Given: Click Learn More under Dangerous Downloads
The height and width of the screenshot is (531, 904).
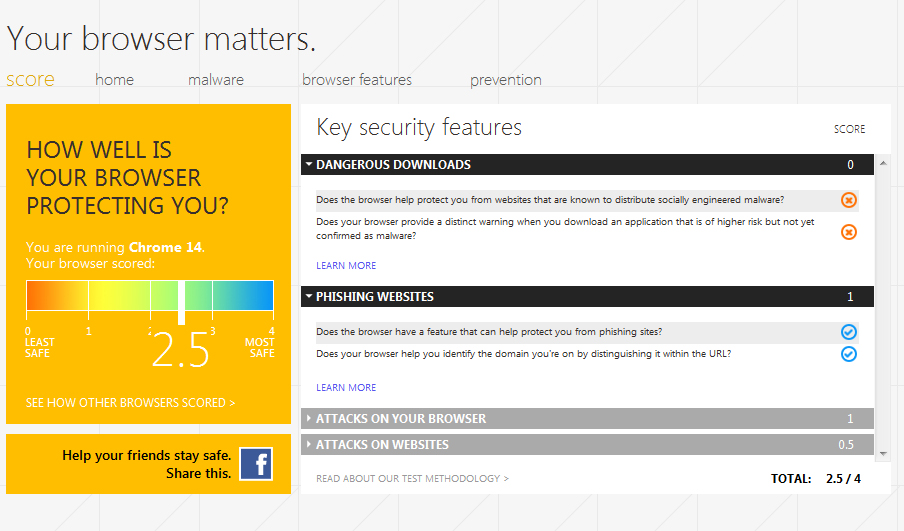Looking at the screenshot, I should pyautogui.click(x=346, y=265).
